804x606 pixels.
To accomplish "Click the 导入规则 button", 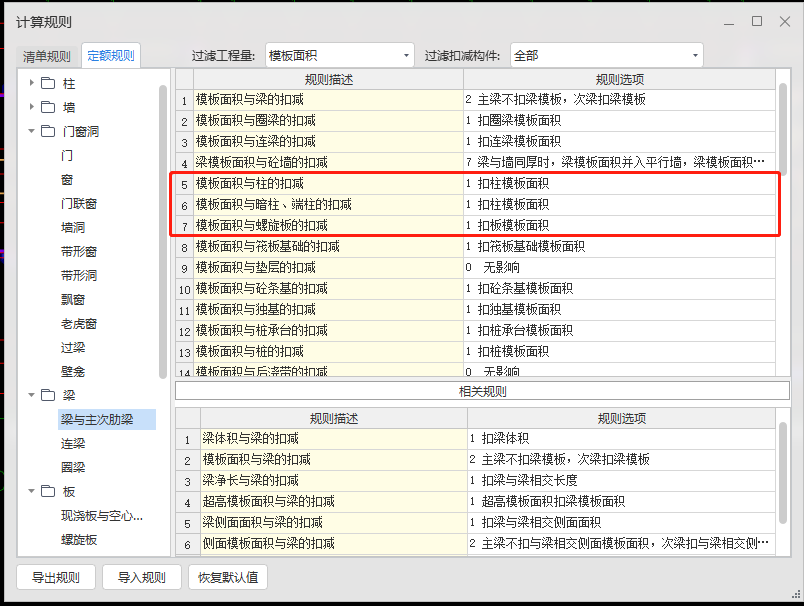I will pyautogui.click(x=141, y=577).
